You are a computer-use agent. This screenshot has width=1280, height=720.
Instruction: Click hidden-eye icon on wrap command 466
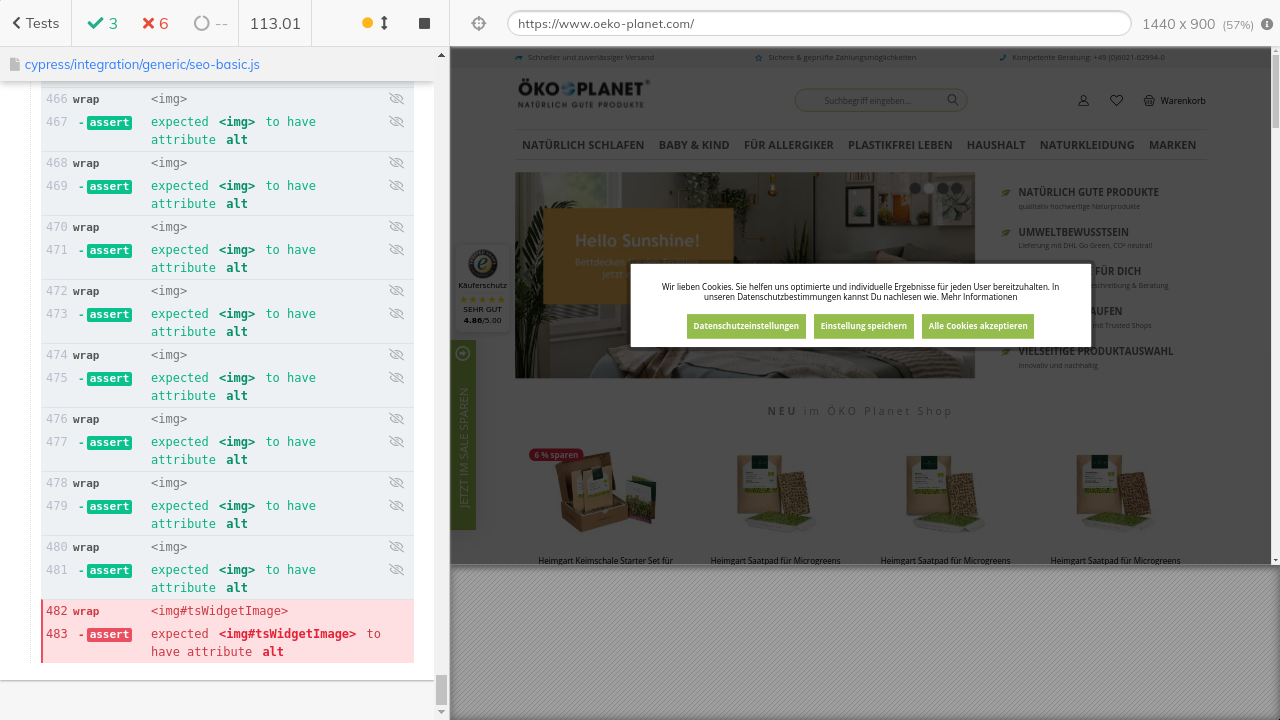click(x=396, y=99)
